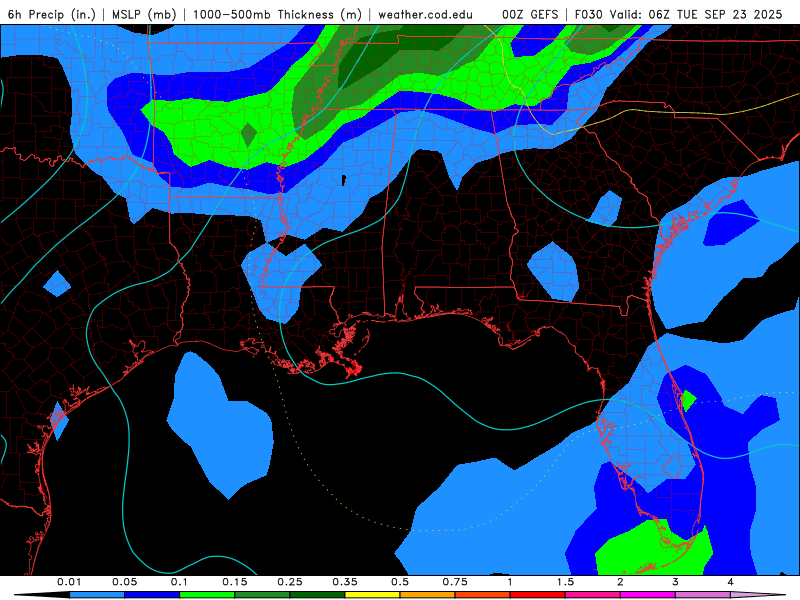
Task: Click the "0.05" legend value
Action: click(x=124, y=582)
